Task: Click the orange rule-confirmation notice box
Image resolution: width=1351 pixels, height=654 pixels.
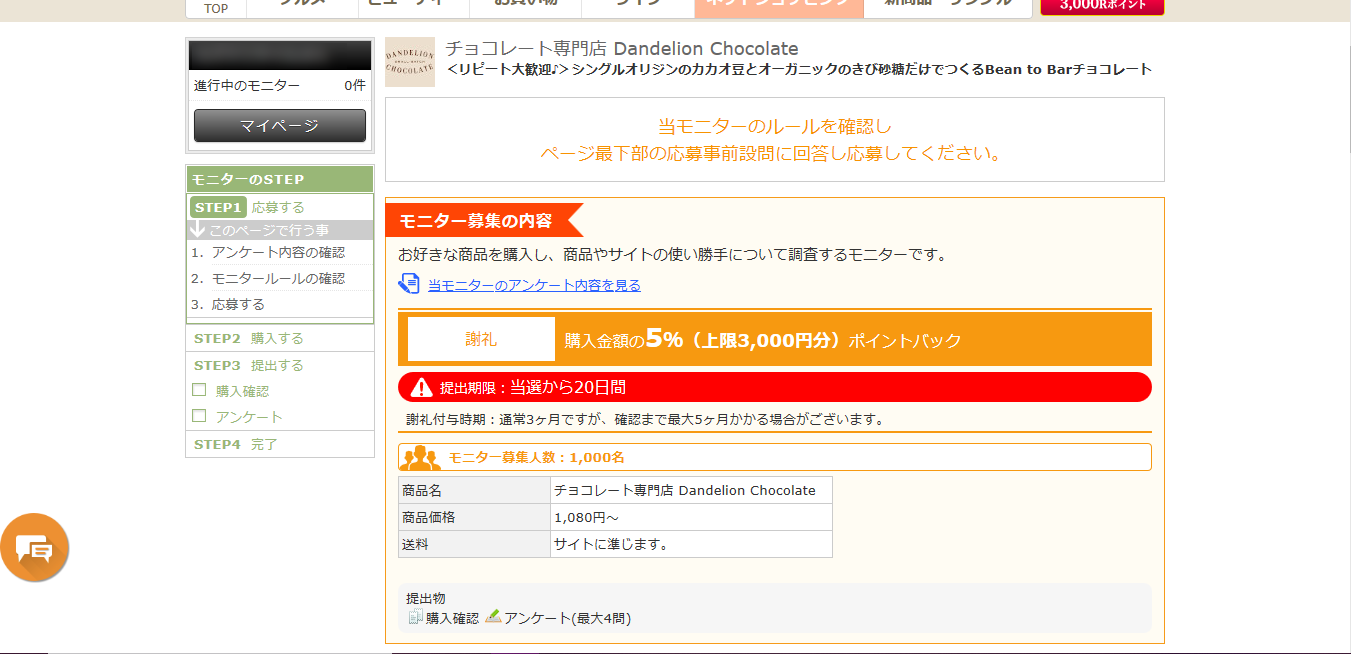Action: pyautogui.click(x=775, y=140)
